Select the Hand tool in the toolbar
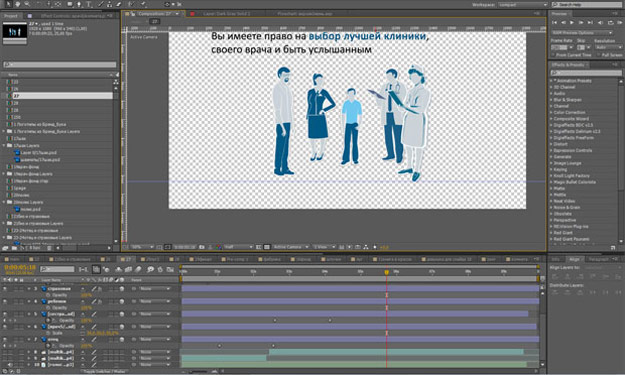 (x=18, y=4)
